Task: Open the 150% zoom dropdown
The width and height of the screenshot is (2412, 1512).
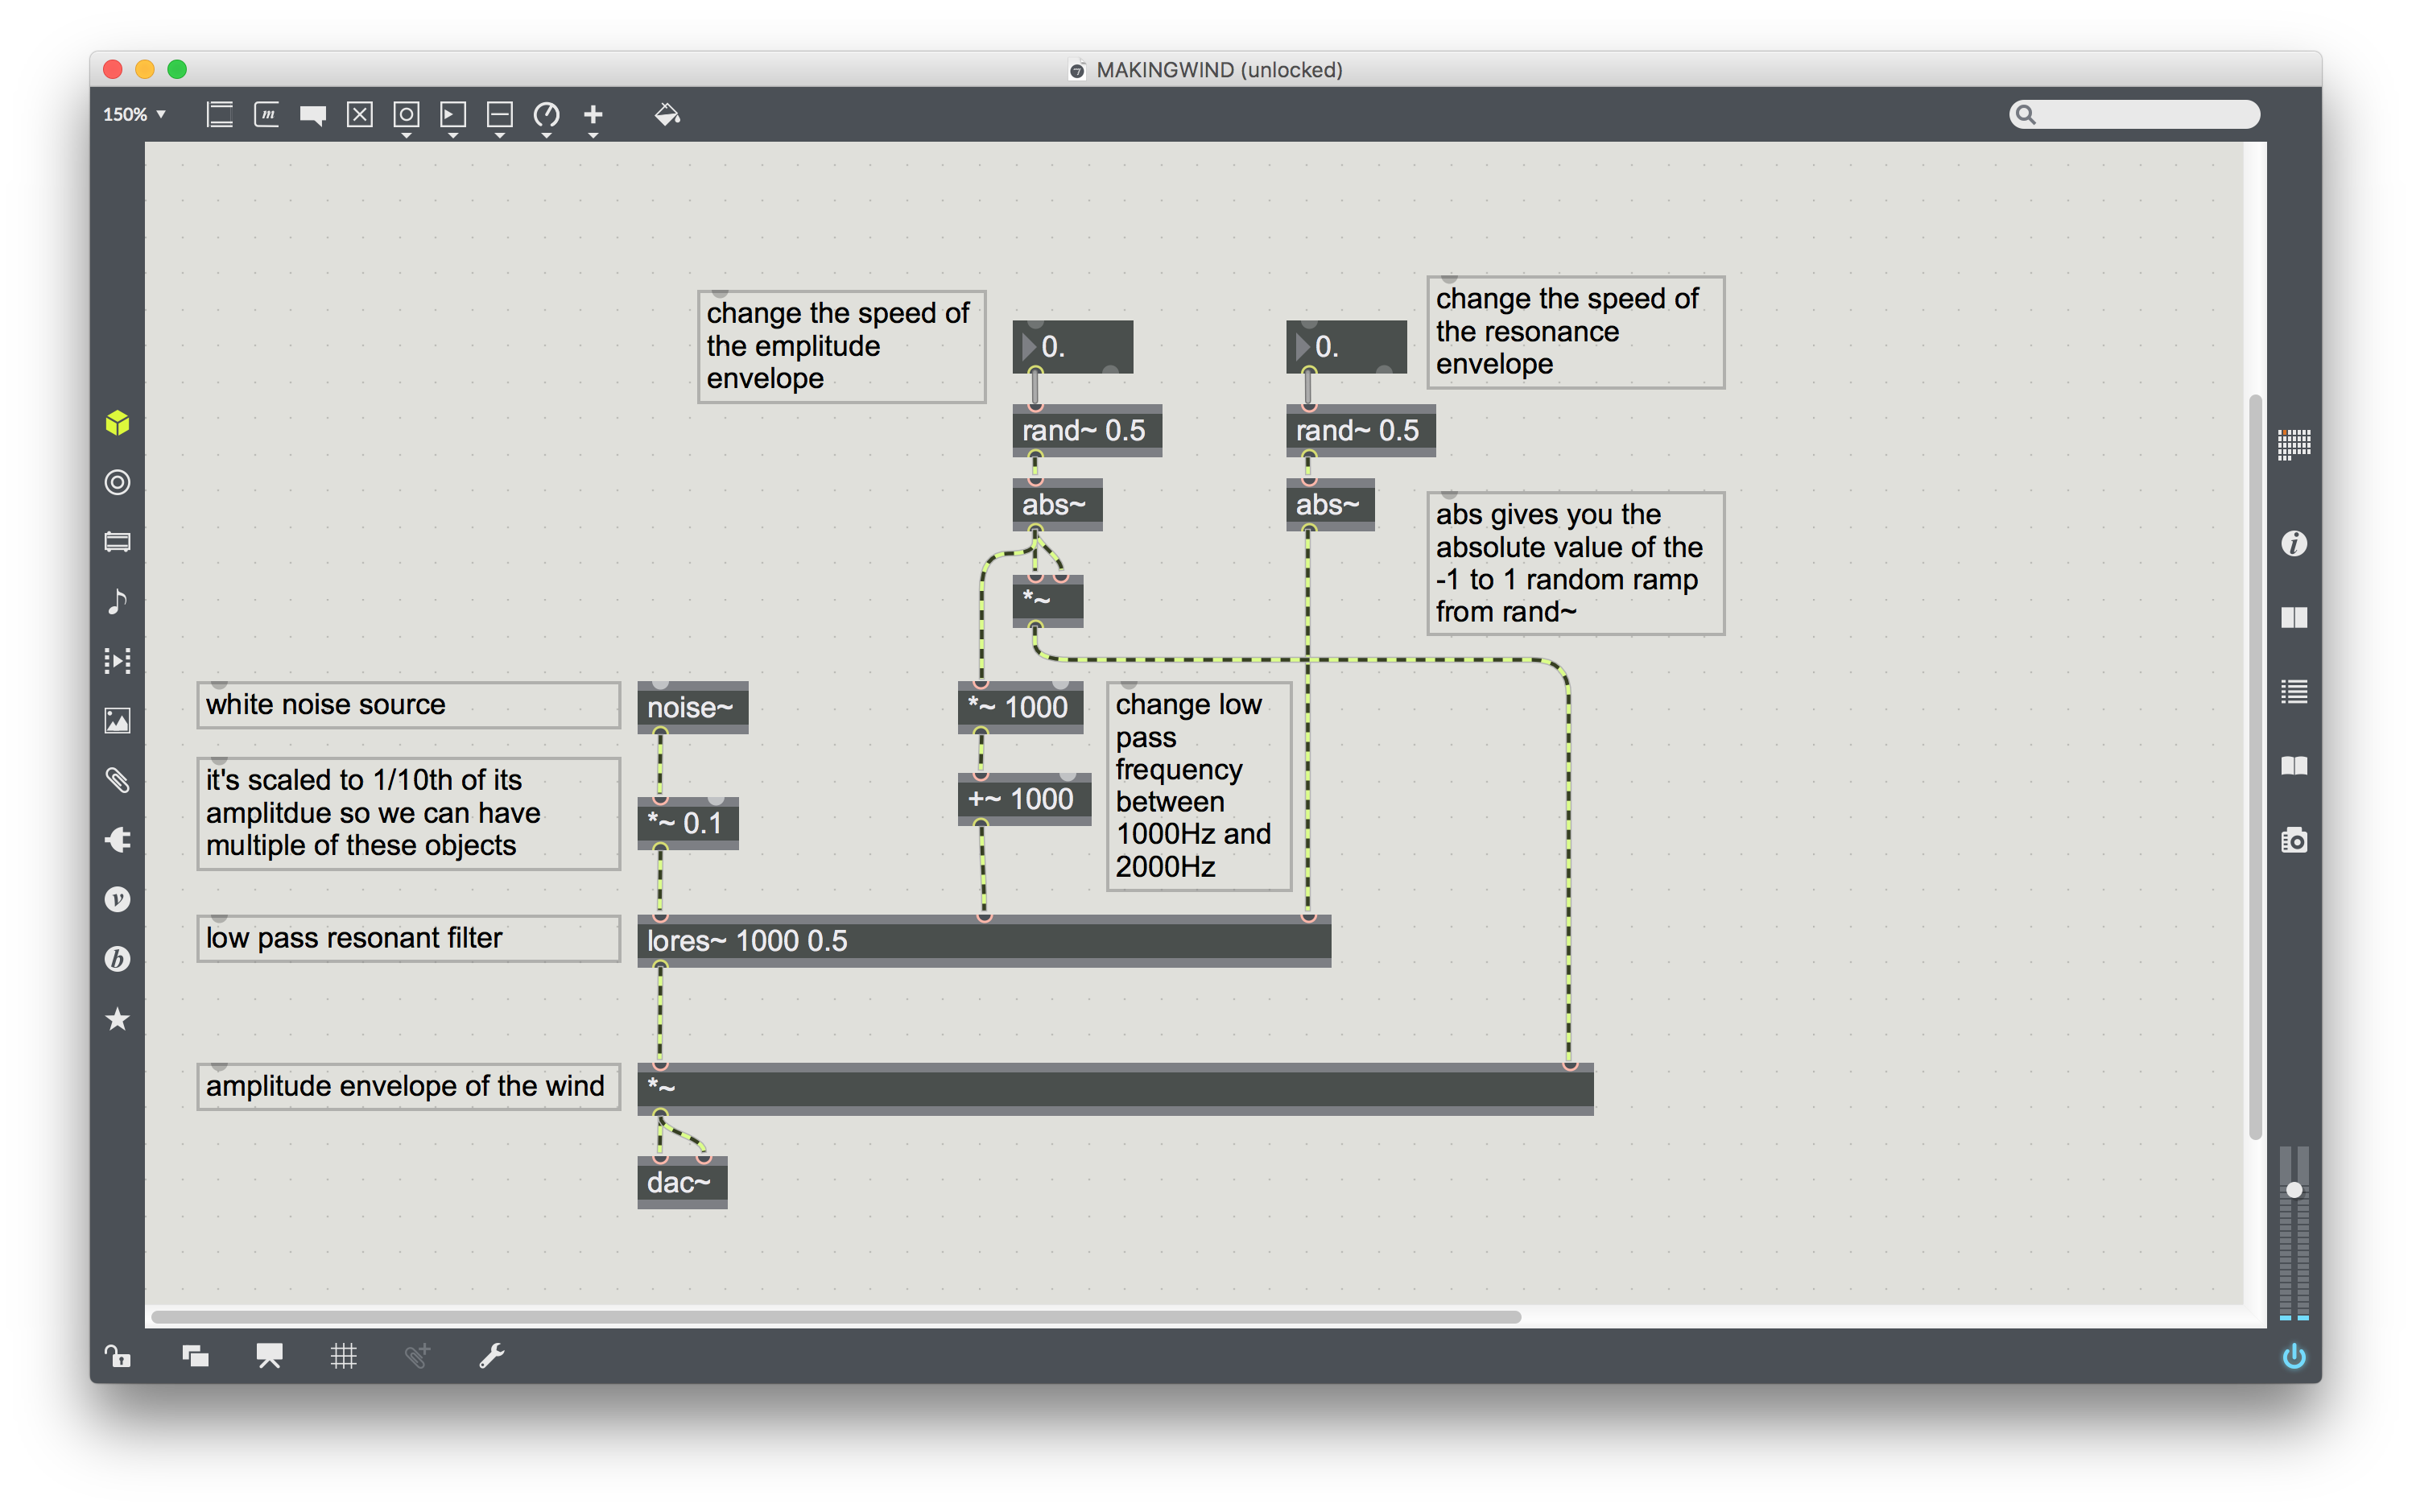Action: coord(134,115)
